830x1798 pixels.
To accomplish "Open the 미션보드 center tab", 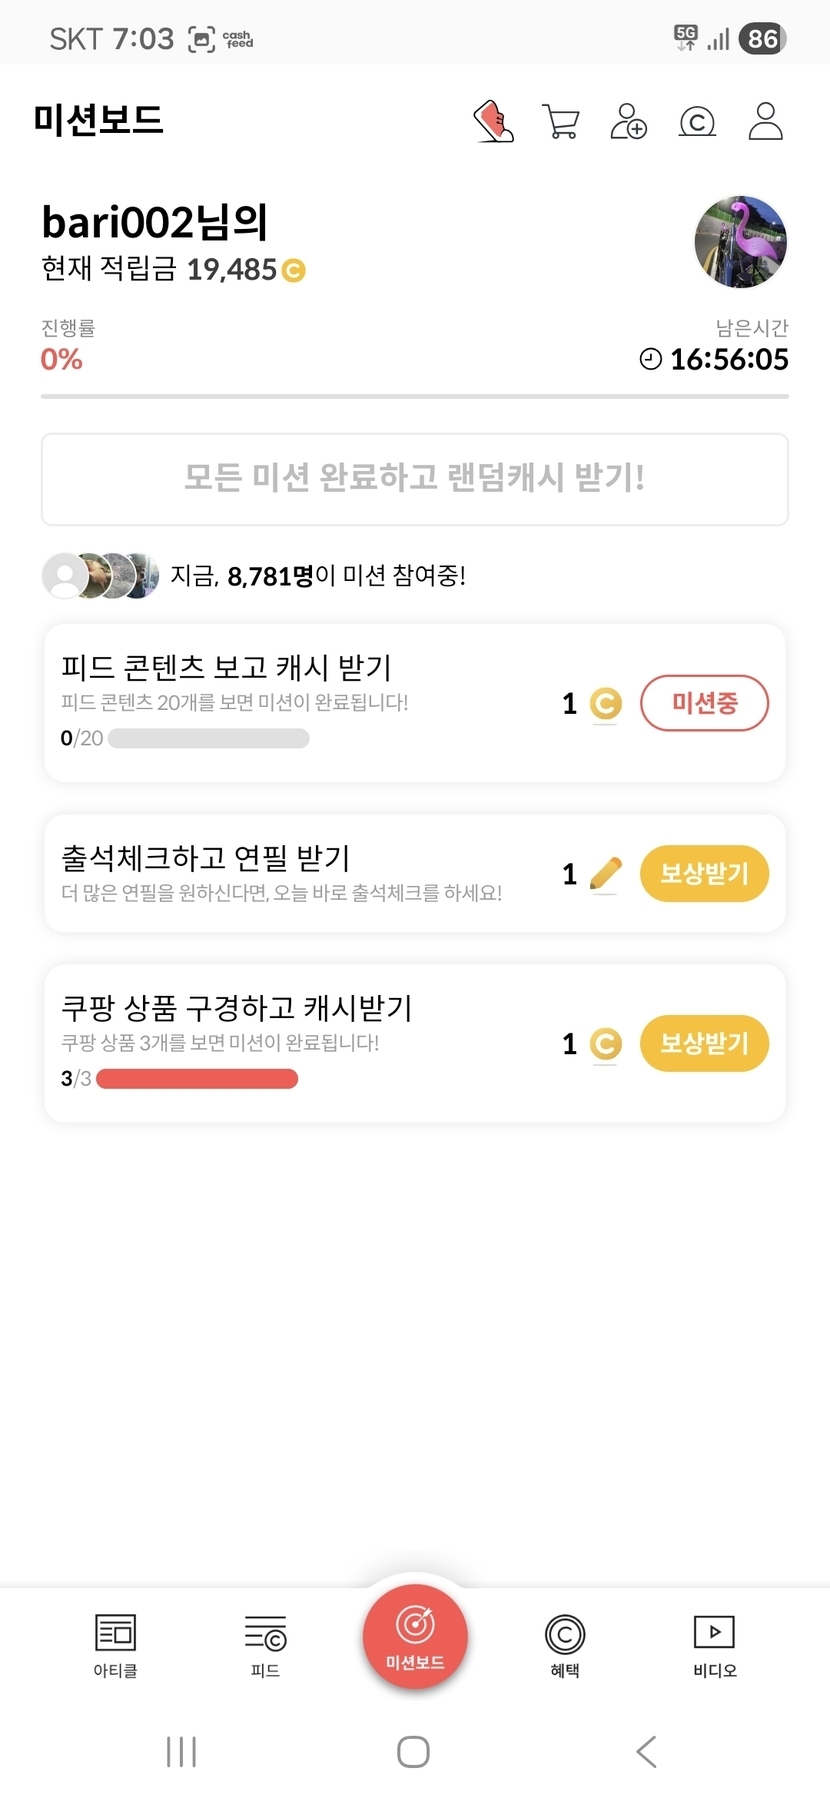I will click(415, 1637).
